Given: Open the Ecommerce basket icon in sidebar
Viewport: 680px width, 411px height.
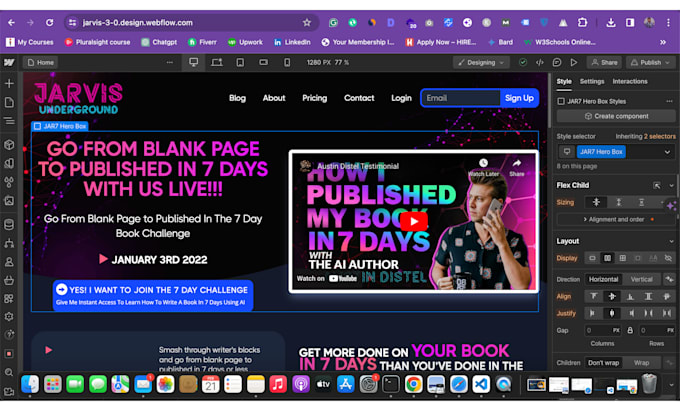Looking at the screenshot, I should 9,281.
